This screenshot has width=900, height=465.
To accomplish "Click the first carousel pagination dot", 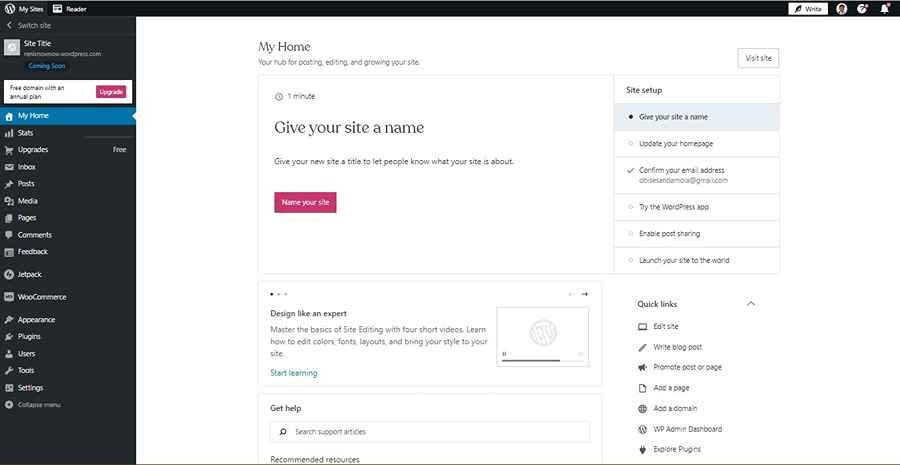I will [x=271, y=294].
